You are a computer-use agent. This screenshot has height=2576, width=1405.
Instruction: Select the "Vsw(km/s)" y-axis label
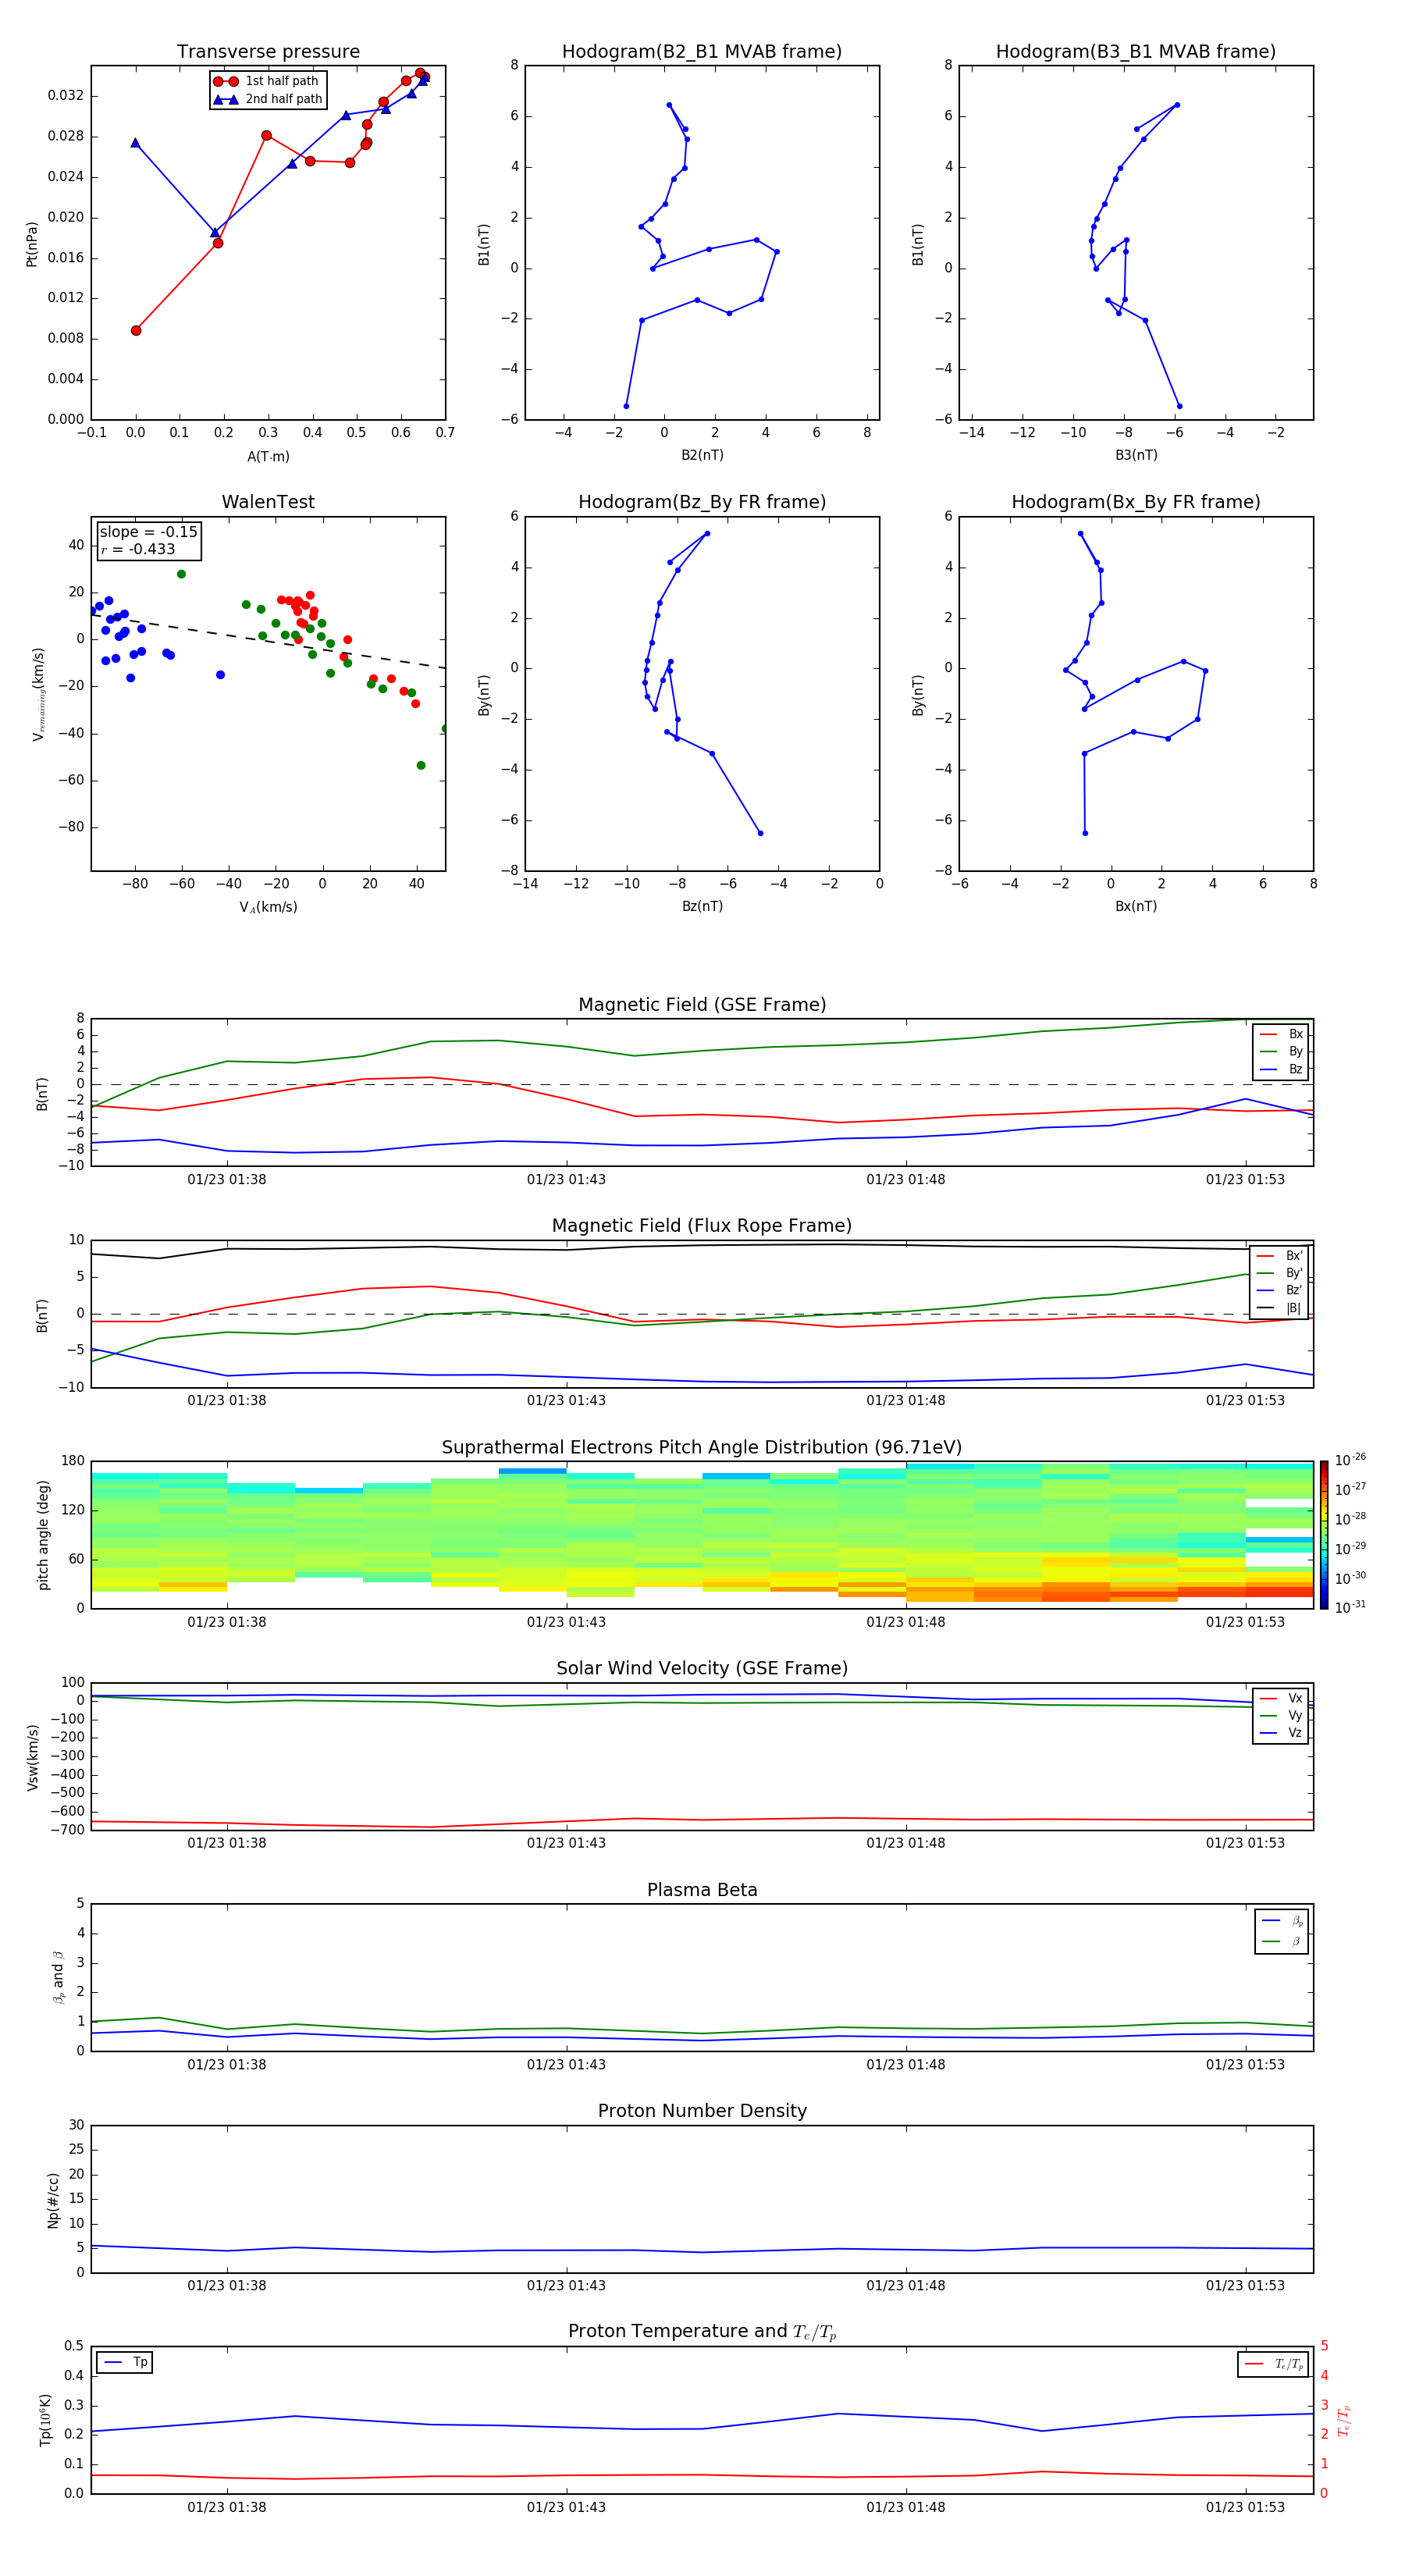(33, 1757)
